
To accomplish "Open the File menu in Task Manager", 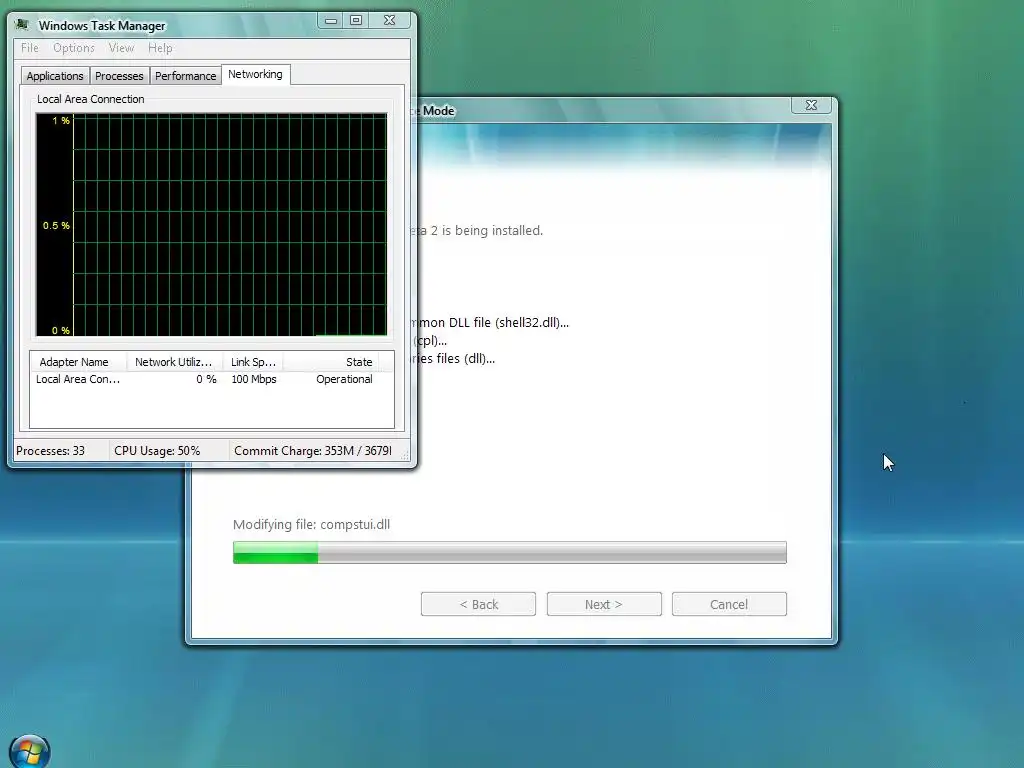I will 29,48.
